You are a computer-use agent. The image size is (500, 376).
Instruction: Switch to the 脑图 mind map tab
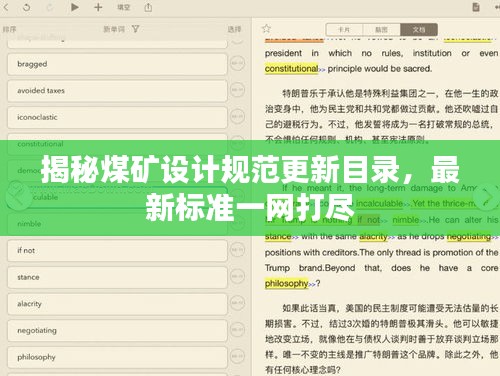381,30
